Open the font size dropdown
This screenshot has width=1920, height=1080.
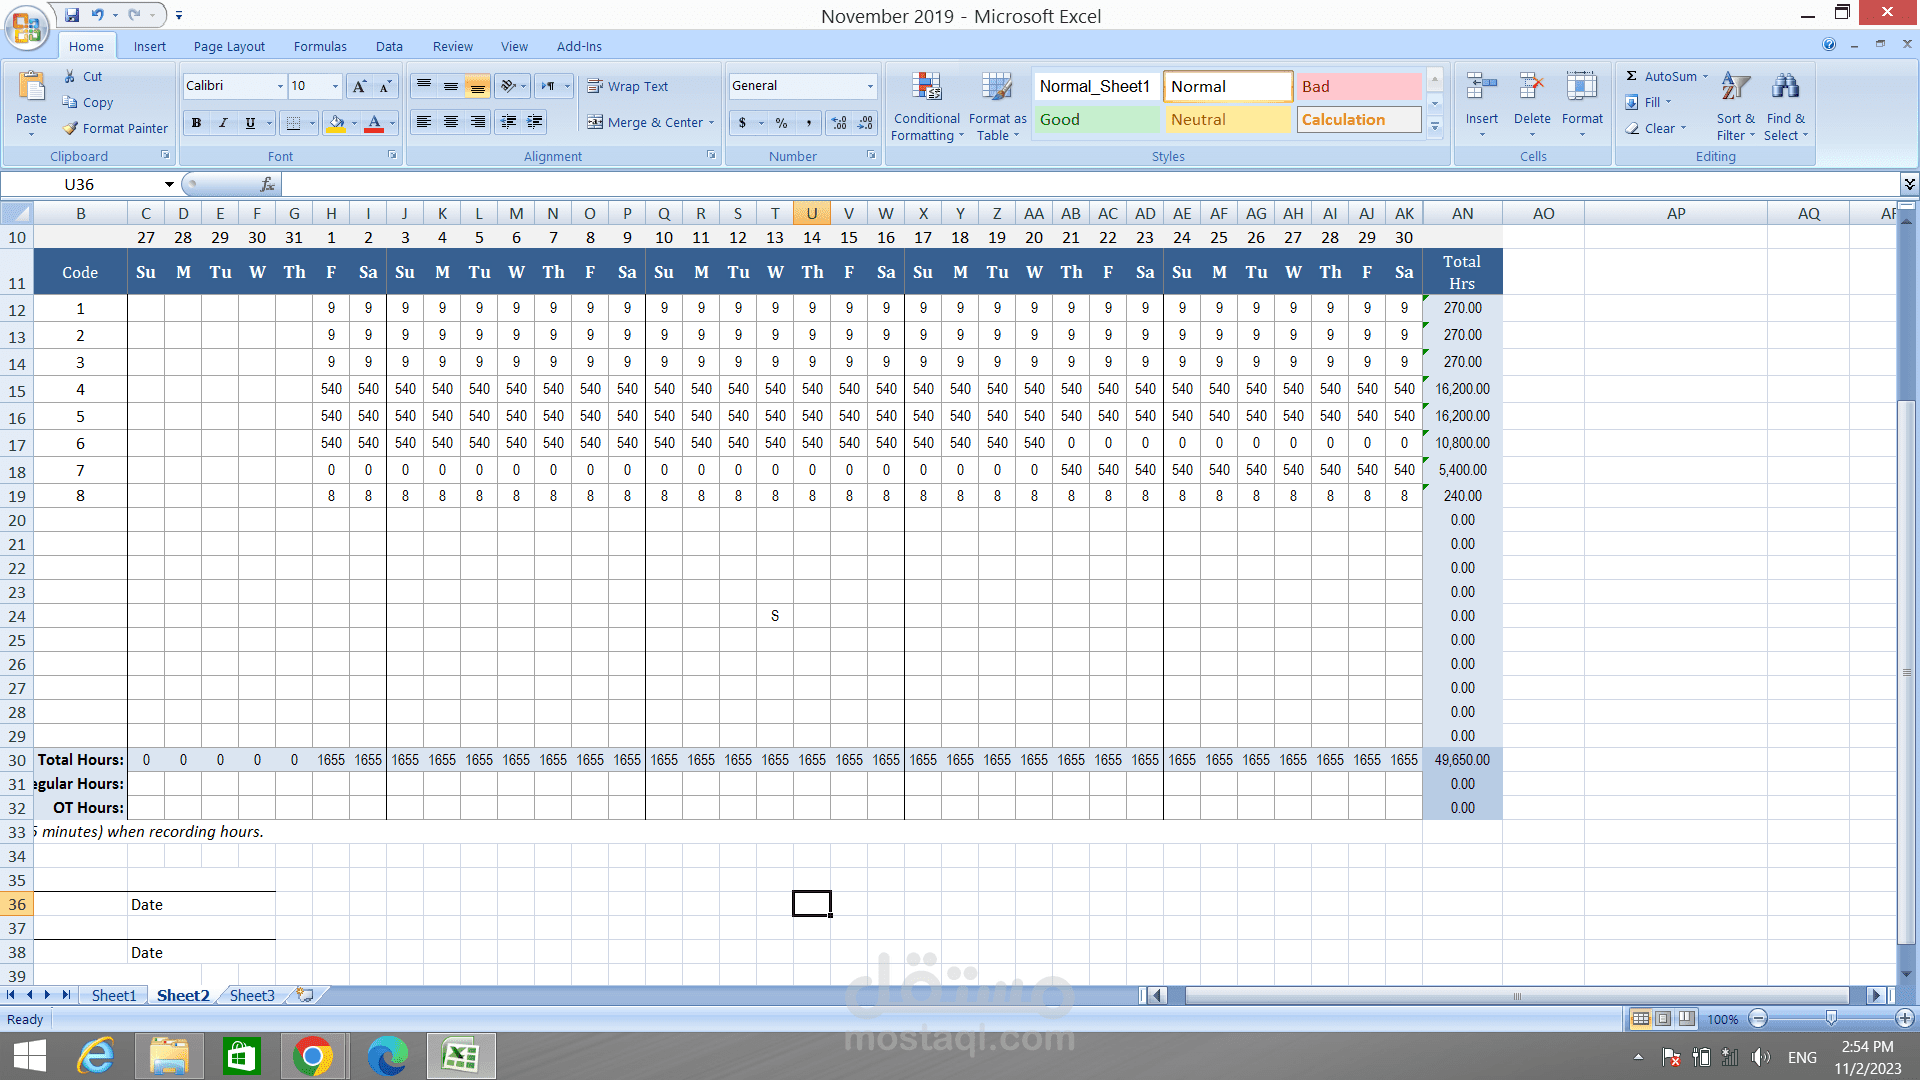[x=335, y=86]
